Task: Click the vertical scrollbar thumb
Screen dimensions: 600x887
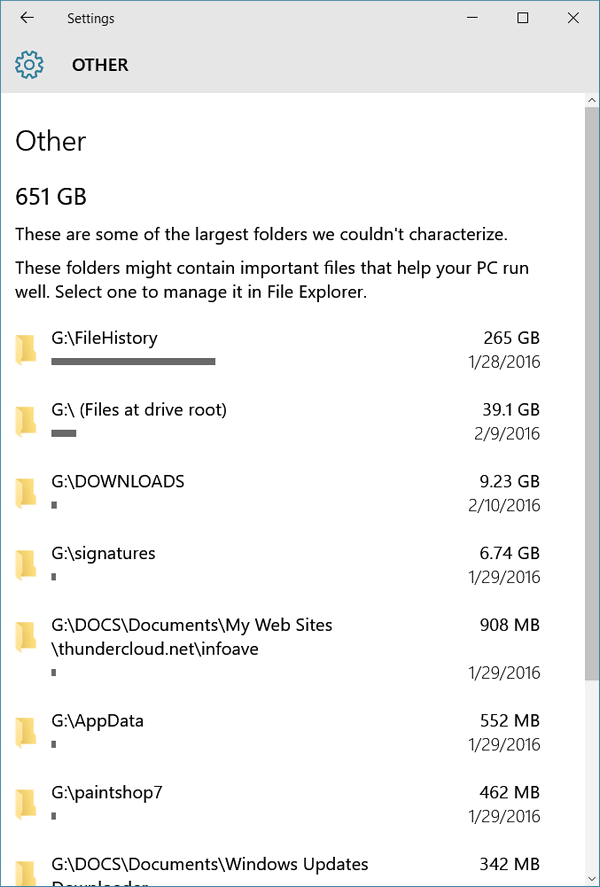Action: [x=592, y=393]
